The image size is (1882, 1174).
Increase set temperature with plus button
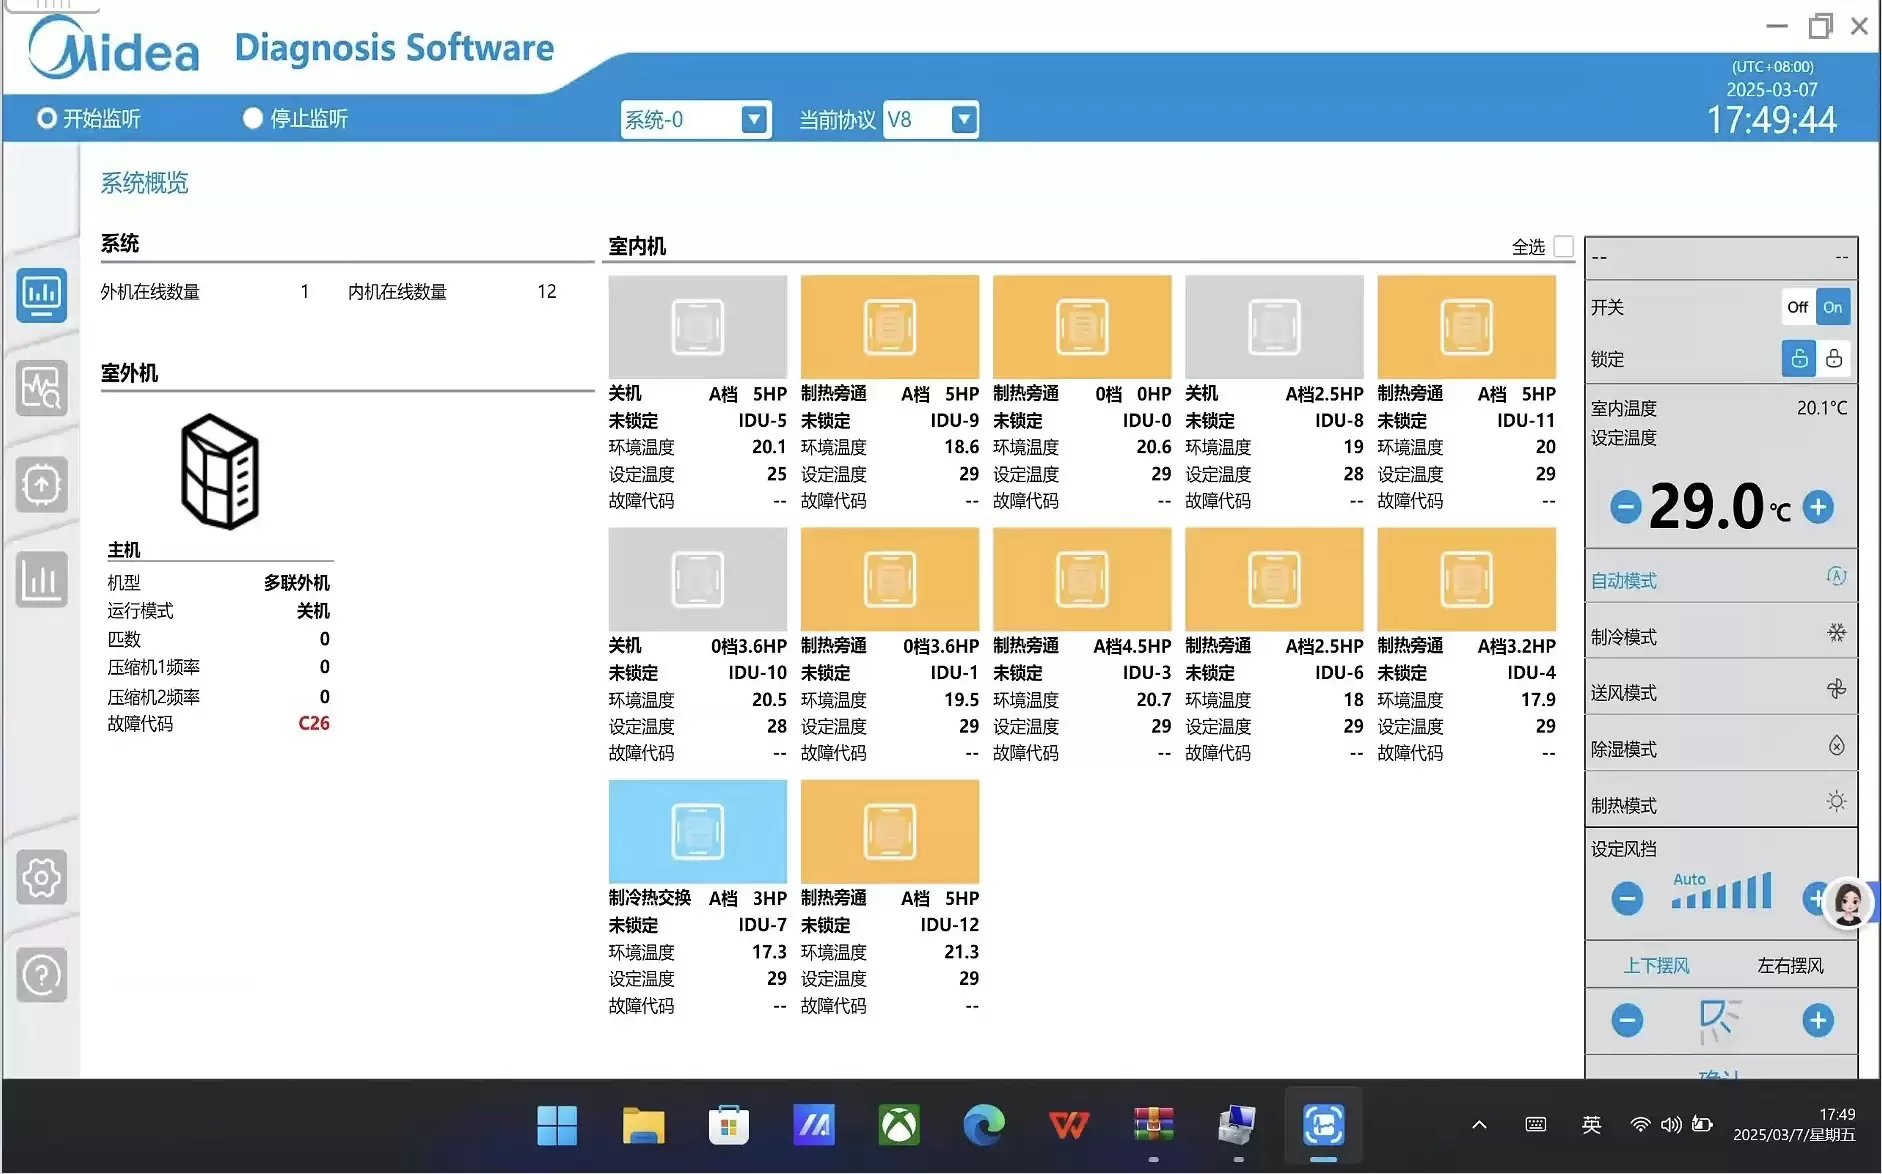click(x=1818, y=507)
